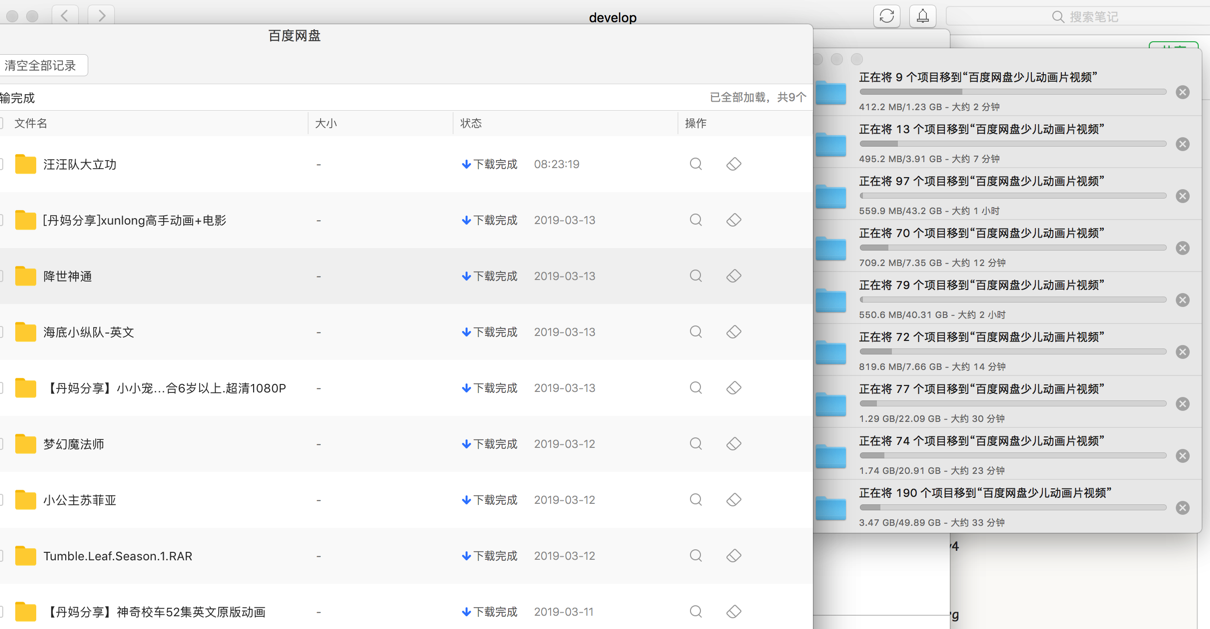Viewport: 1210px width, 629px height.
Task: Select the 汪汪队大立功 folder row
Action: coord(406,164)
